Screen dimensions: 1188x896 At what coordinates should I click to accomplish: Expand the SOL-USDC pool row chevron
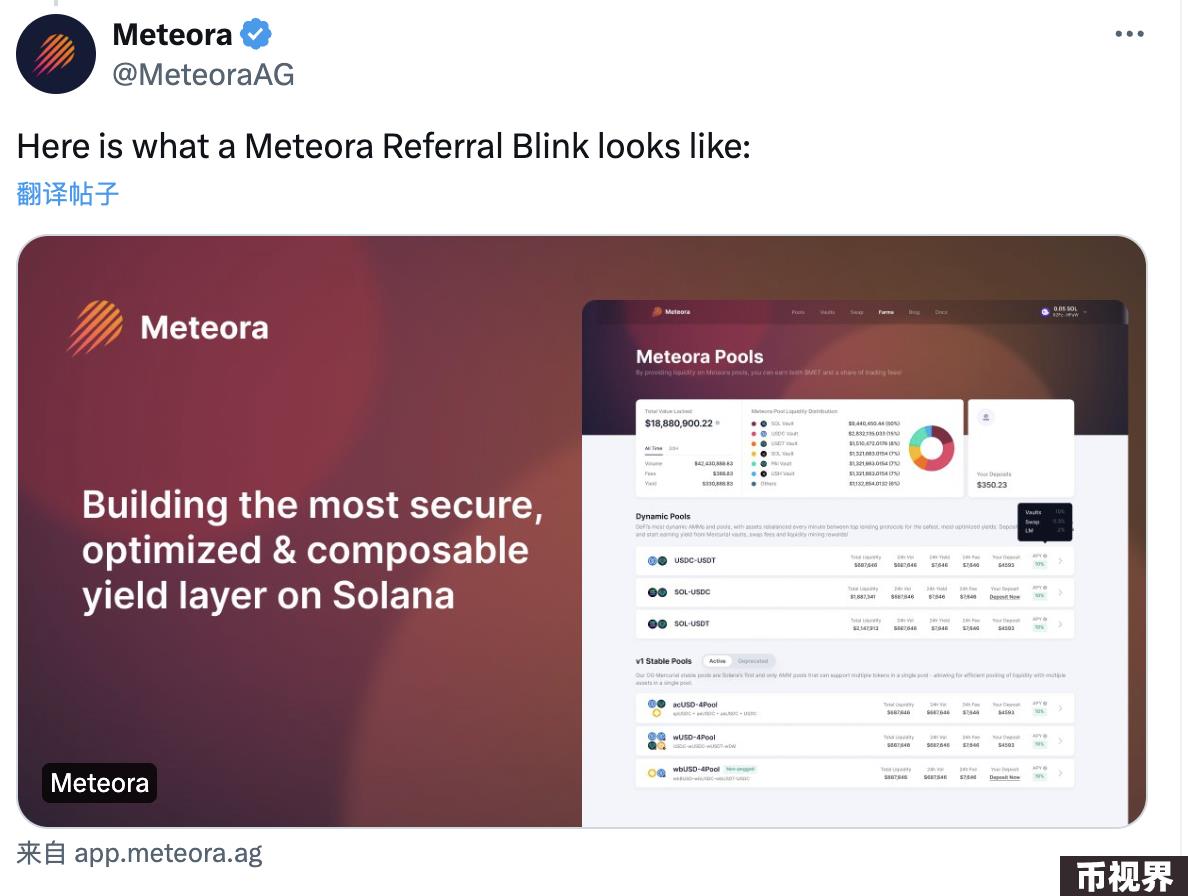point(1060,592)
